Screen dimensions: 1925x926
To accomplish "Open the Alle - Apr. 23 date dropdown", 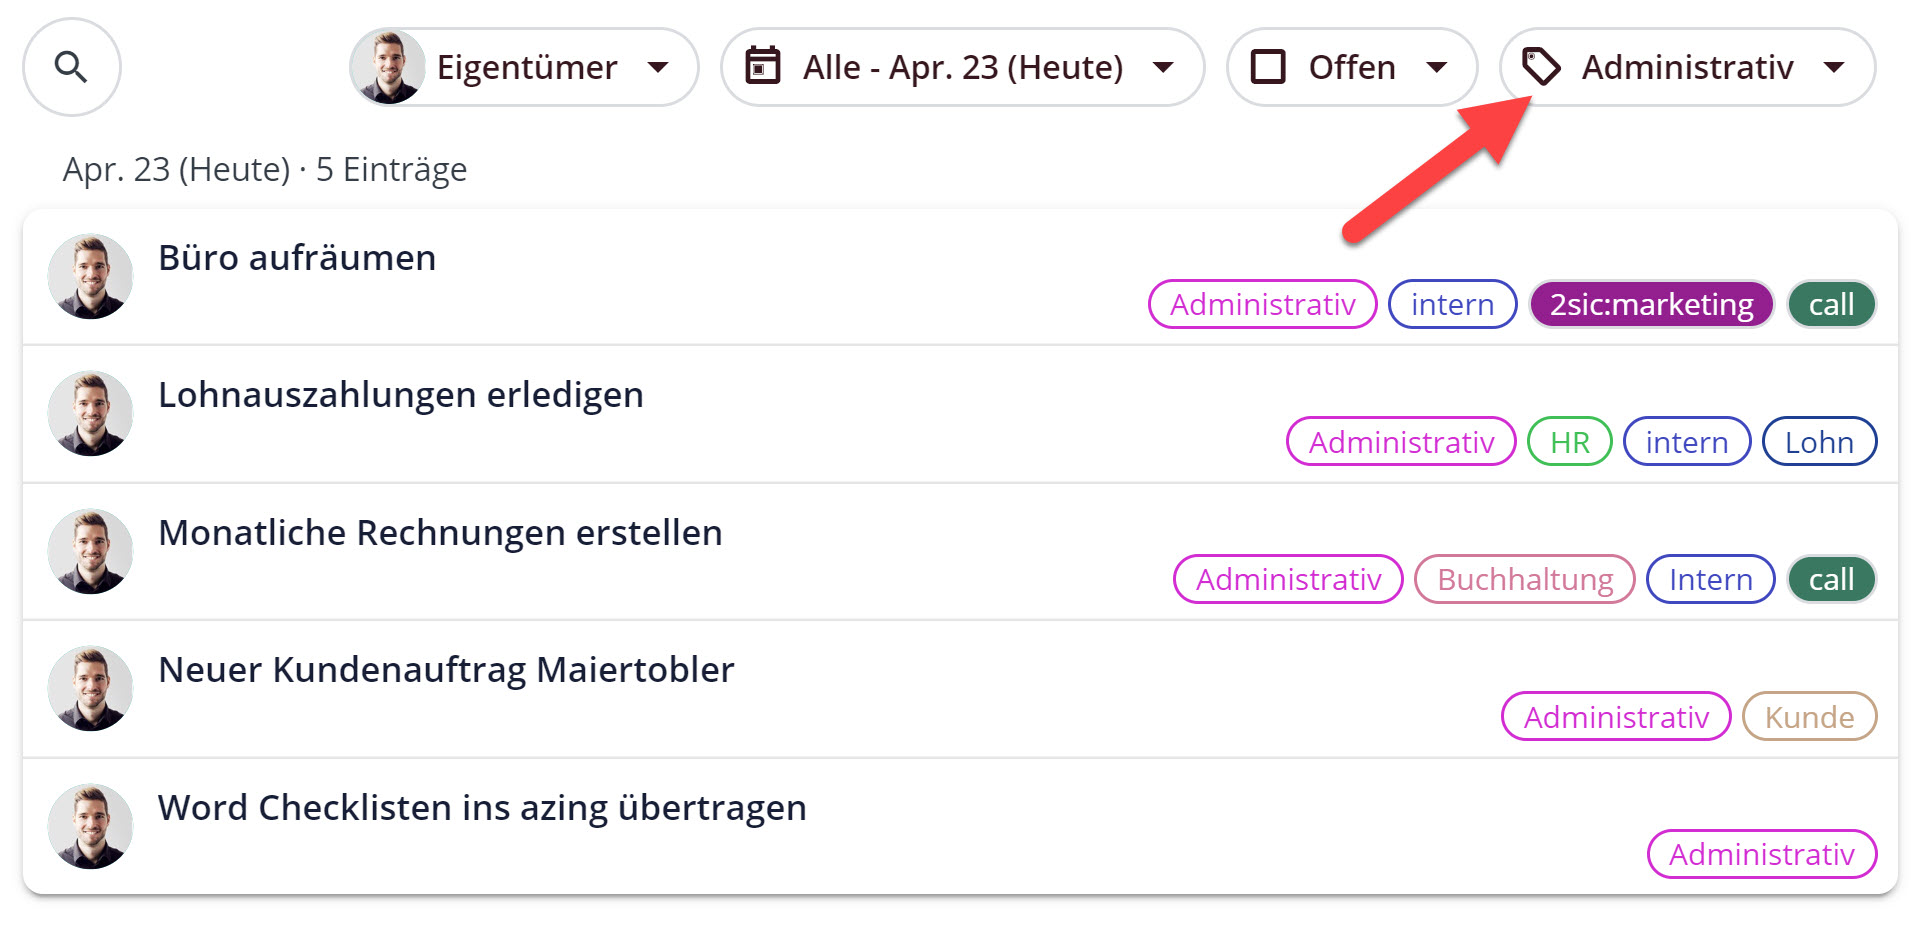I will click(x=1164, y=67).
